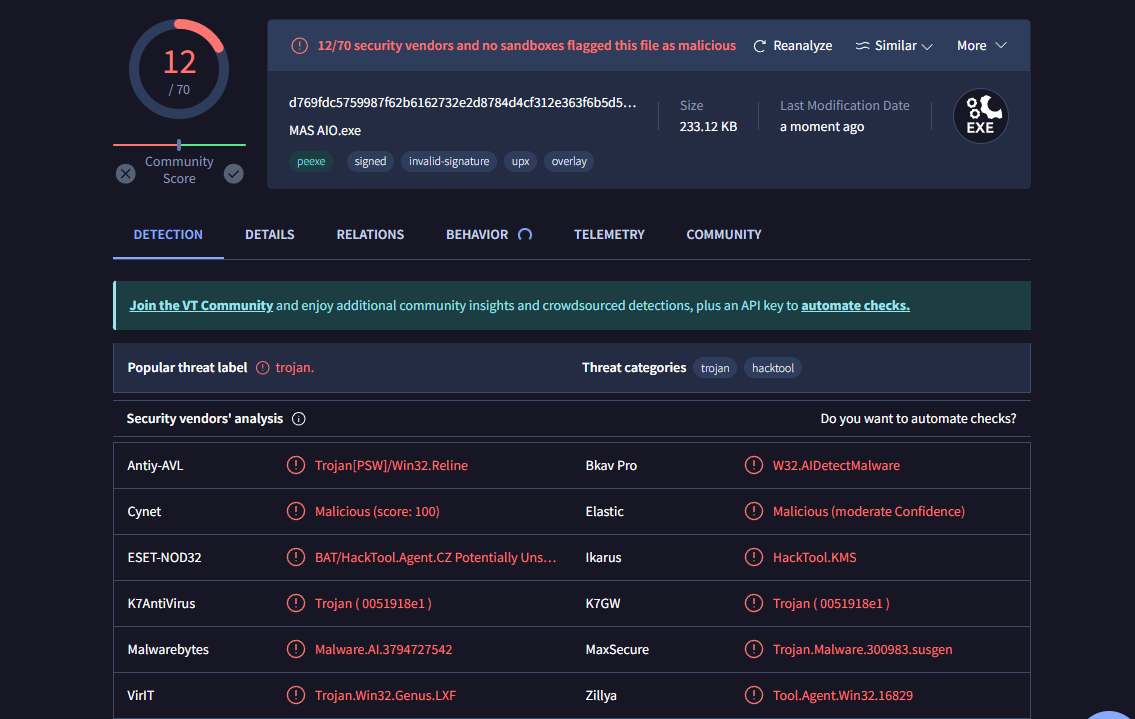Image resolution: width=1135 pixels, height=719 pixels.
Task: Click the peexe tag
Action: (311, 161)
